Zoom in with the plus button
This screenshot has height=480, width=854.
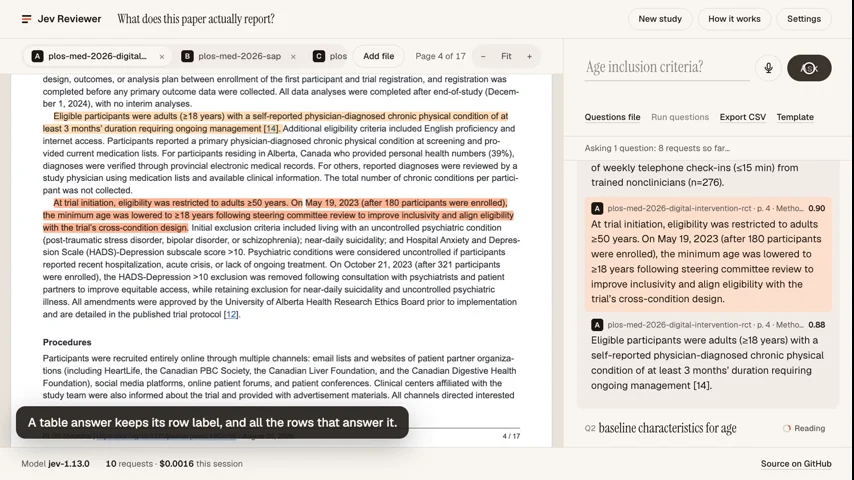pos(529,56)
